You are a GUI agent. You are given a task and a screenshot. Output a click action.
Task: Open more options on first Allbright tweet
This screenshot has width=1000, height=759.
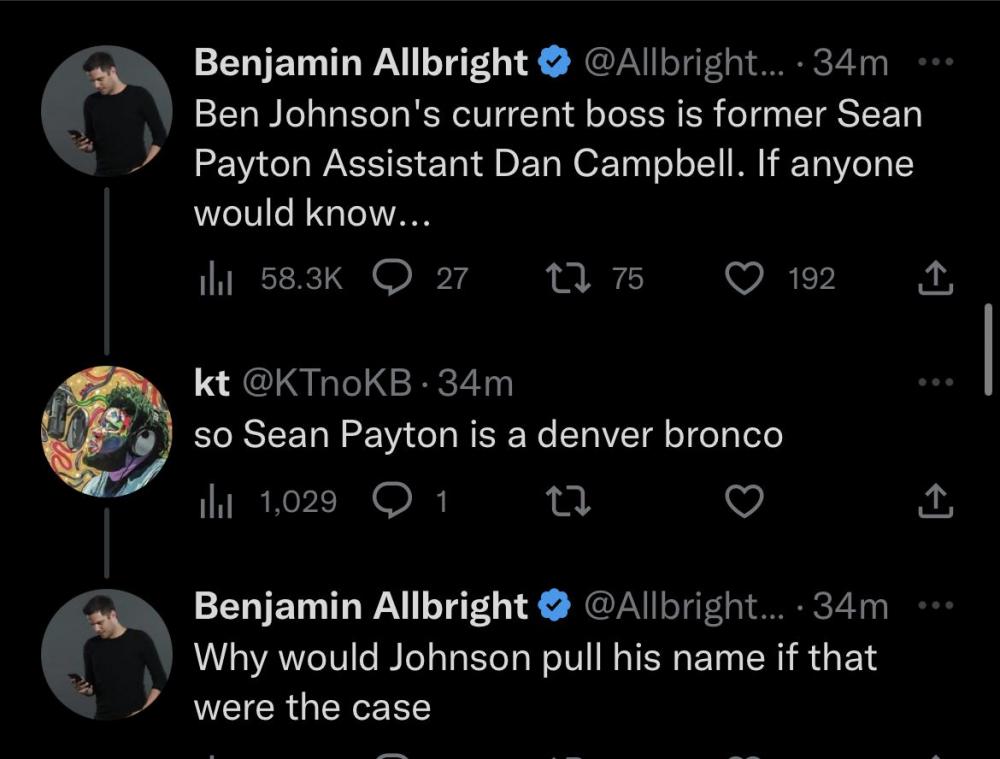(x=935, y=62)
